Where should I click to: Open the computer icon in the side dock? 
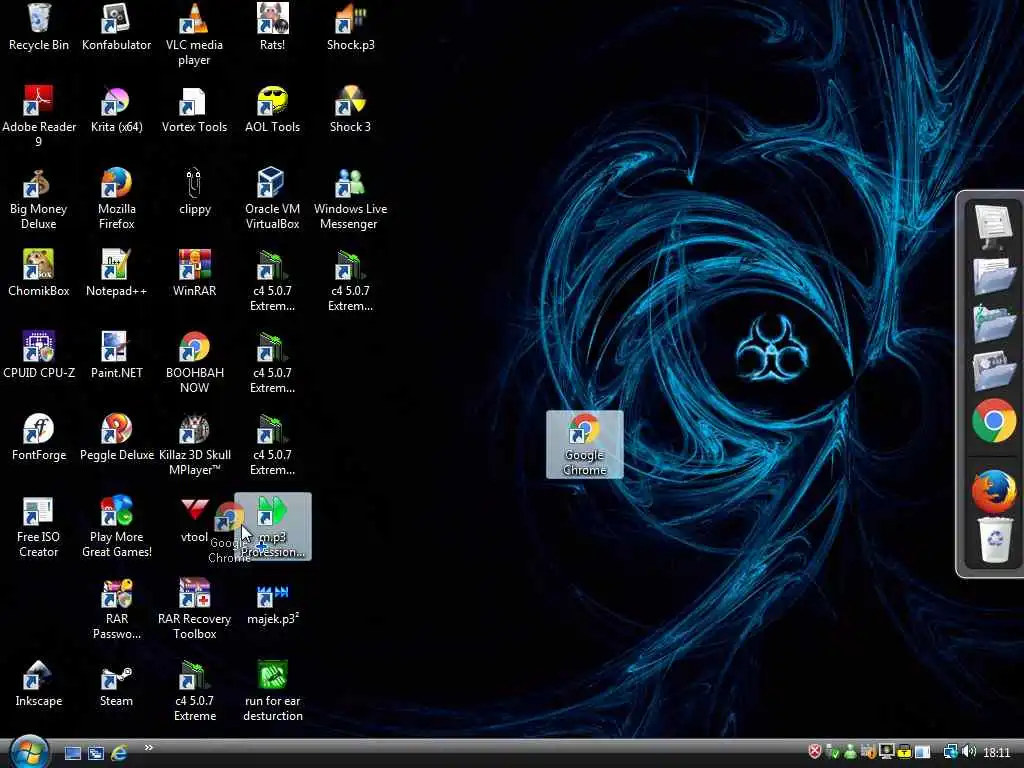point(993,225)
